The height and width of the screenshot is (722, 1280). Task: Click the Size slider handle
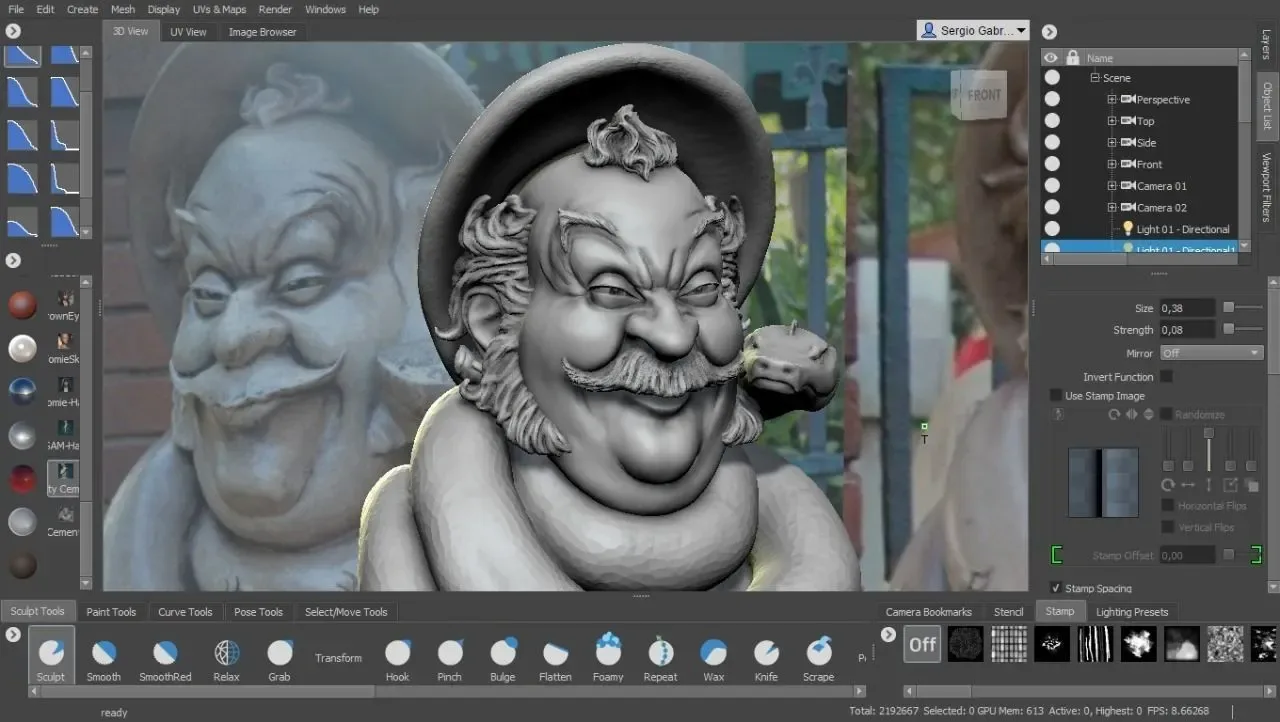click(x=1229, y=308)
